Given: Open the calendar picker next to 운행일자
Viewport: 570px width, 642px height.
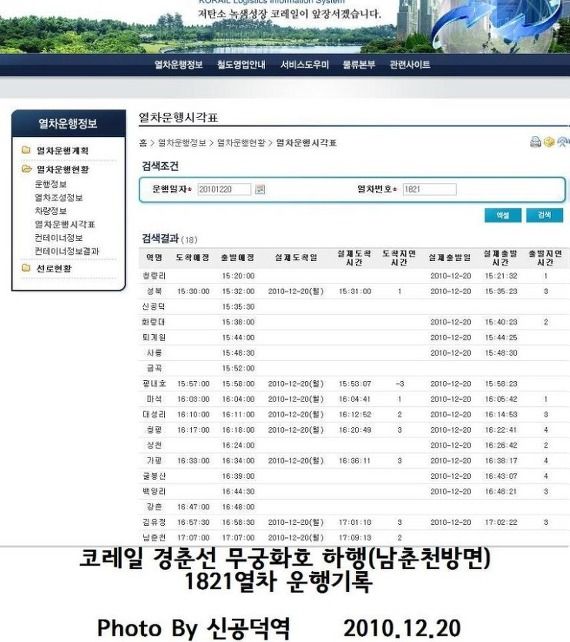Looking at the screenshot, I should pyautogui.click(x=260, y=189).
